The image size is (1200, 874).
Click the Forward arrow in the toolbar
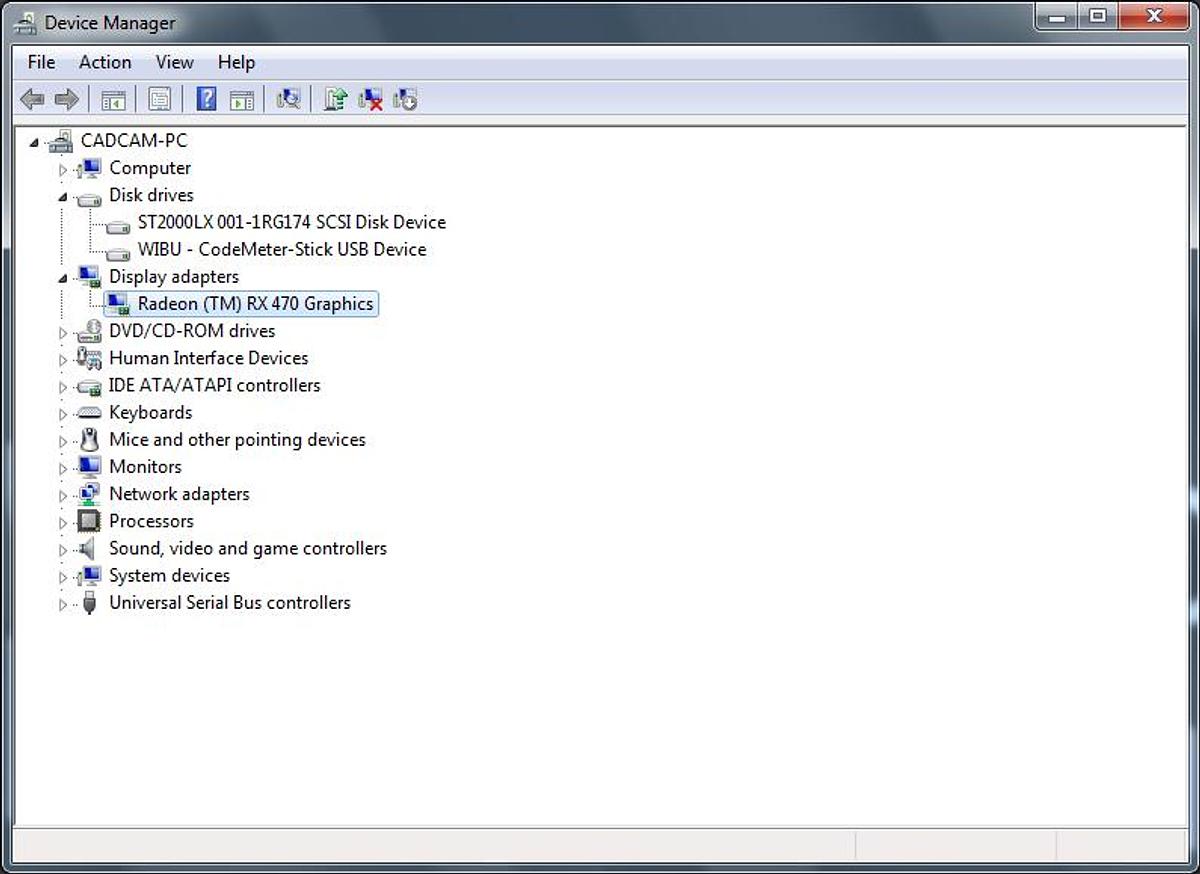(x=66, y=99)
